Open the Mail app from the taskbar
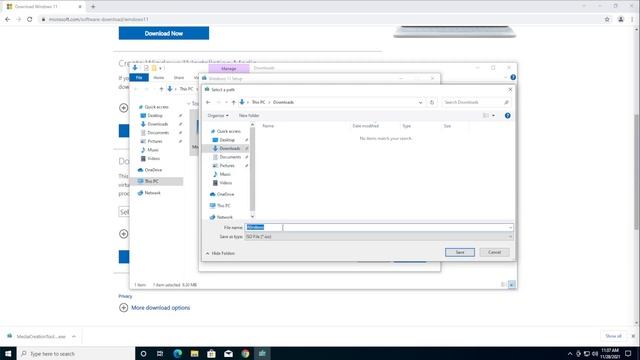The width and height of the screenshot is (640, 360). [228, 353]
